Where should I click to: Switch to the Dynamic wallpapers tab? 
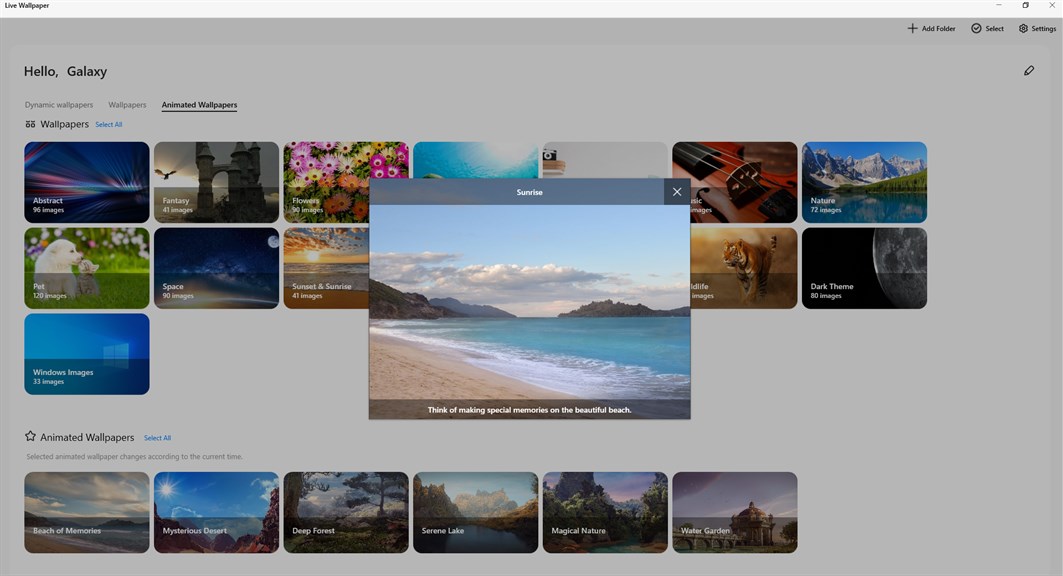[x=59, y=105]
